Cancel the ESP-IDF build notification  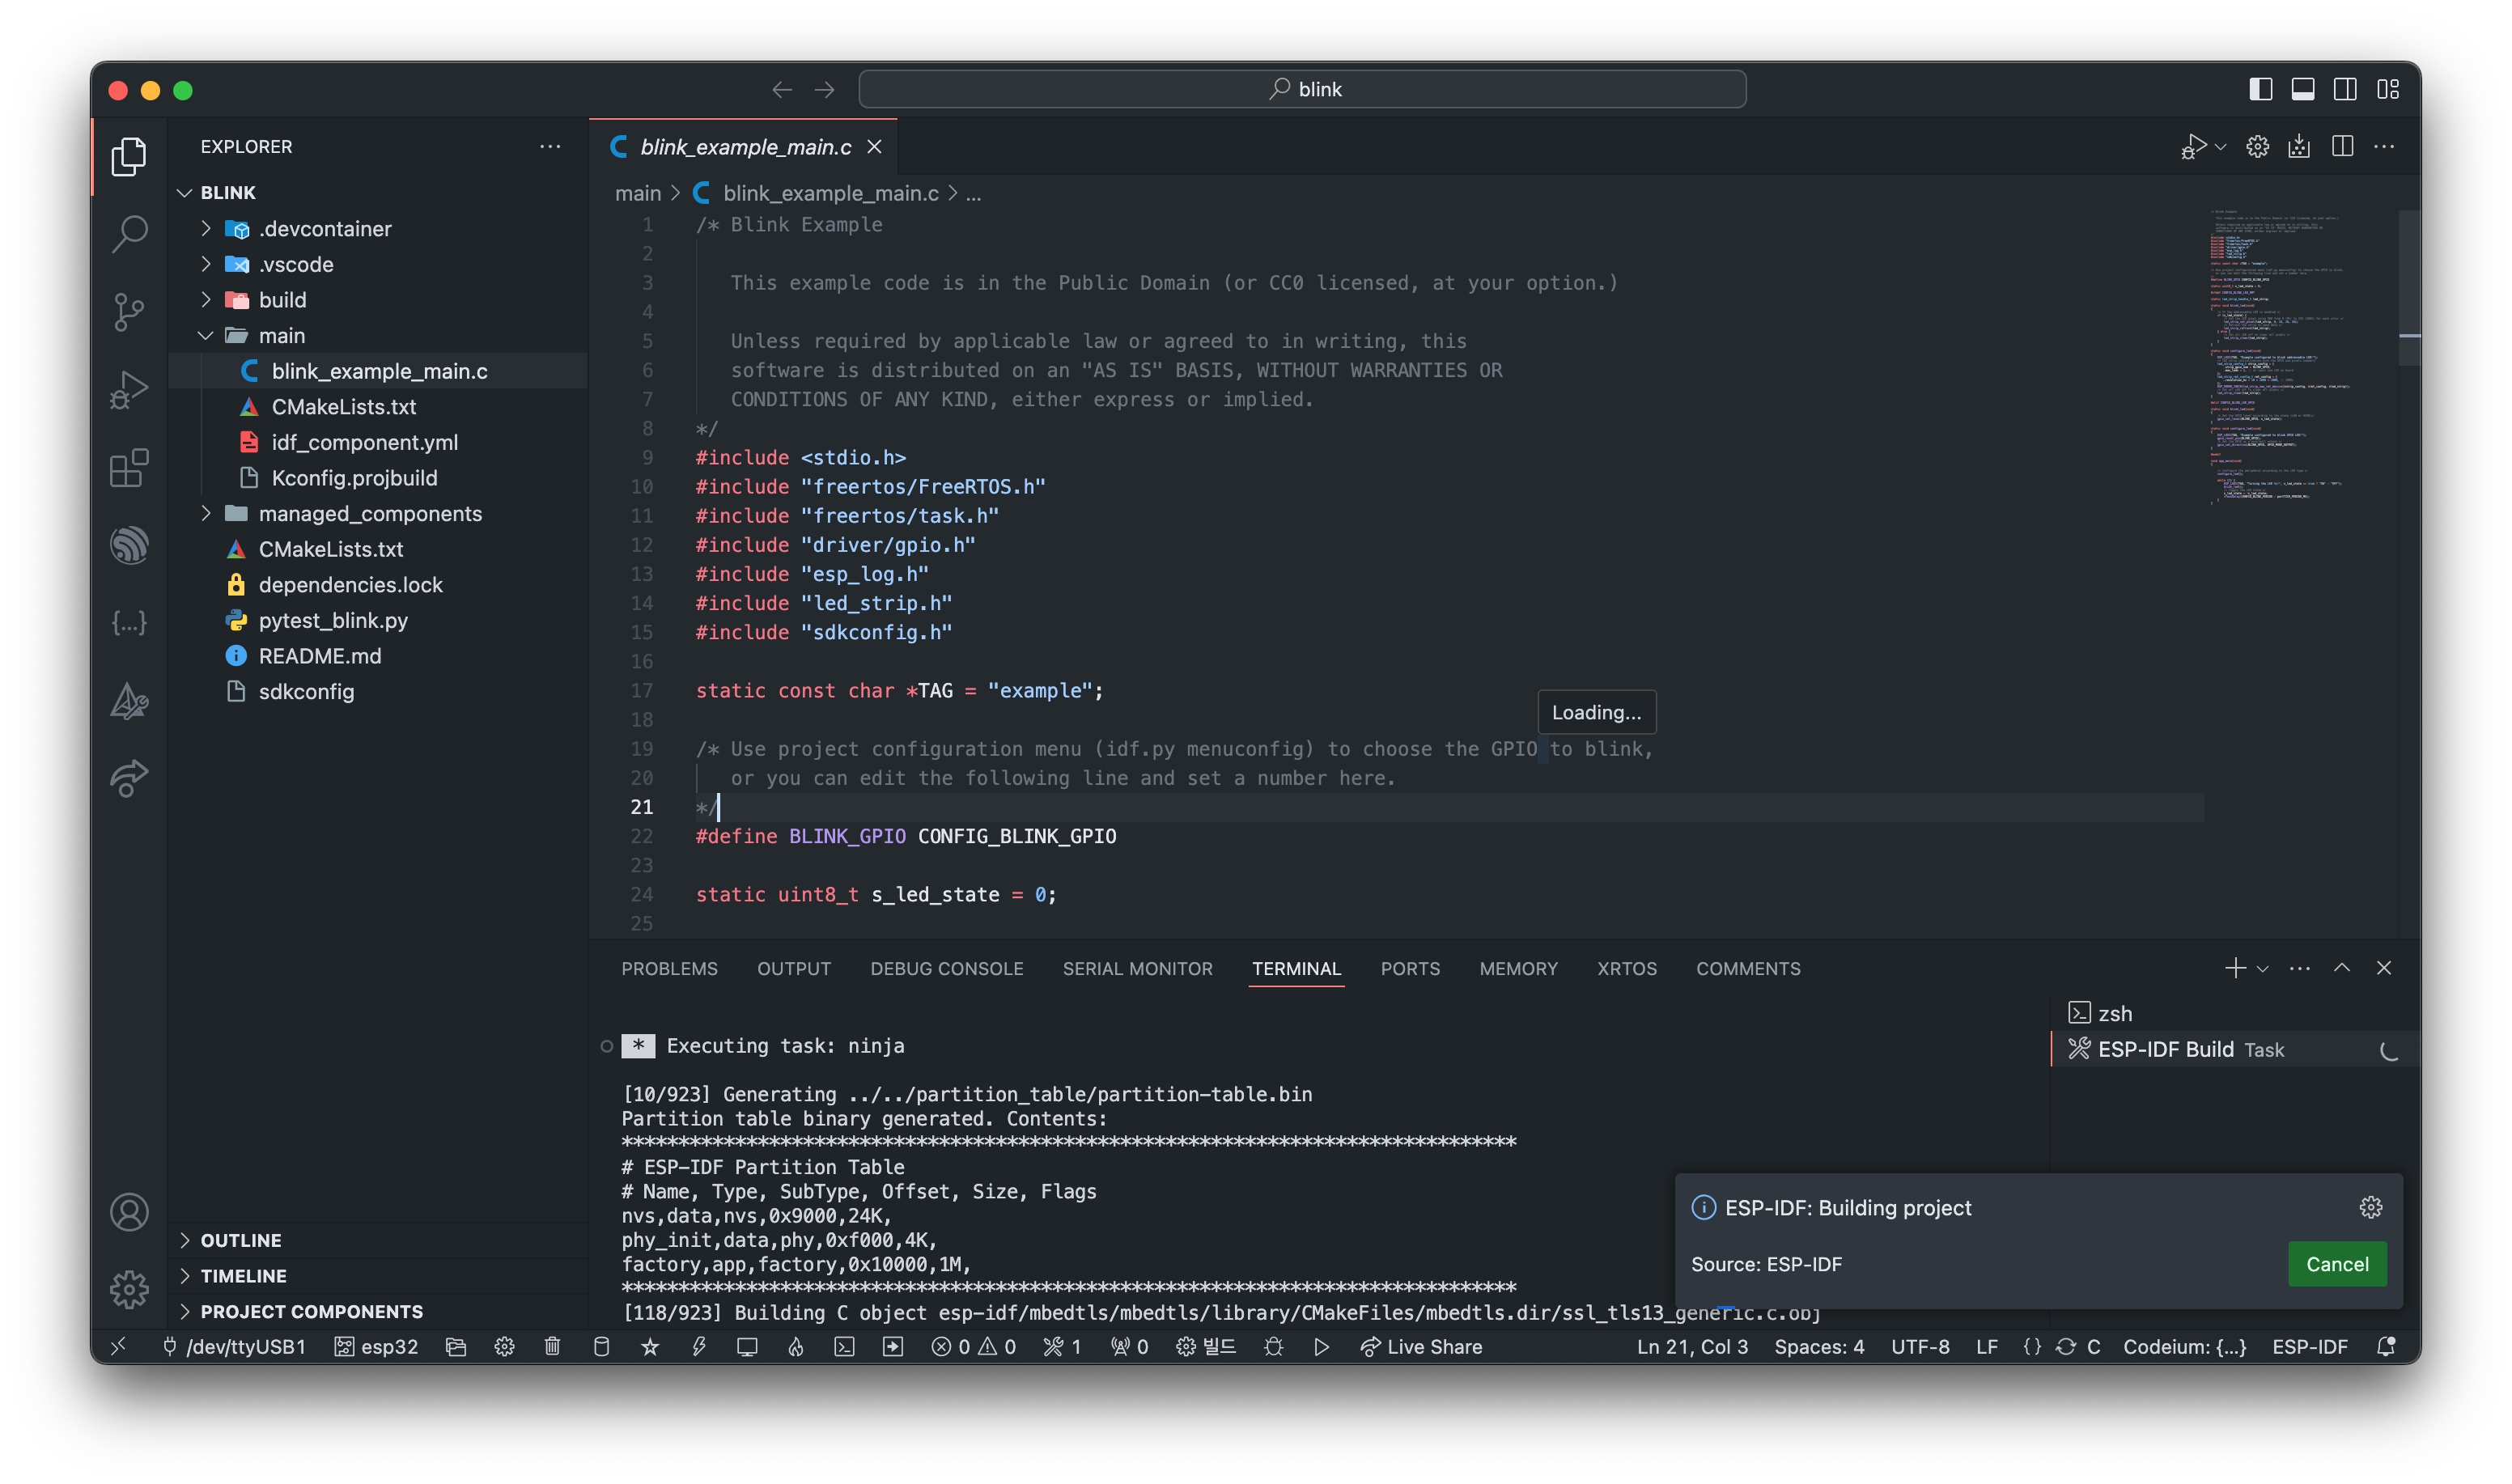click(2336, 1264)
